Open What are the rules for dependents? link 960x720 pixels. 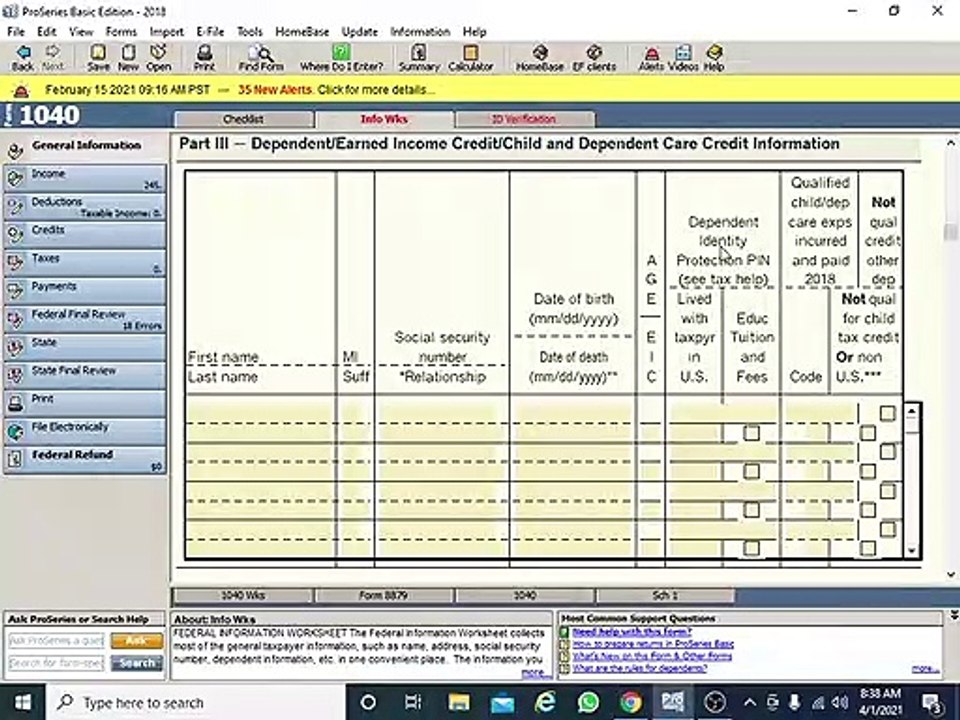(640, 668)
